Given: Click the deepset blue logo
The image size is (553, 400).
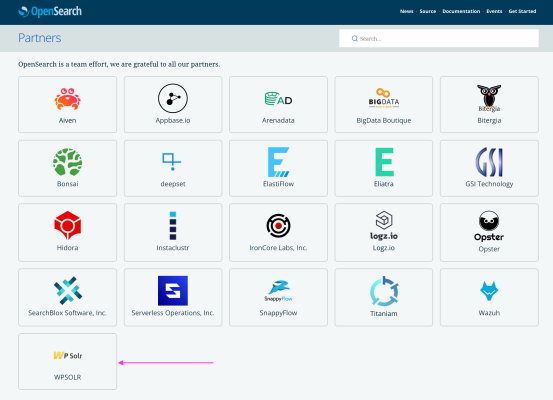Looking at the screenshot, I should click(x=172, y=162).
